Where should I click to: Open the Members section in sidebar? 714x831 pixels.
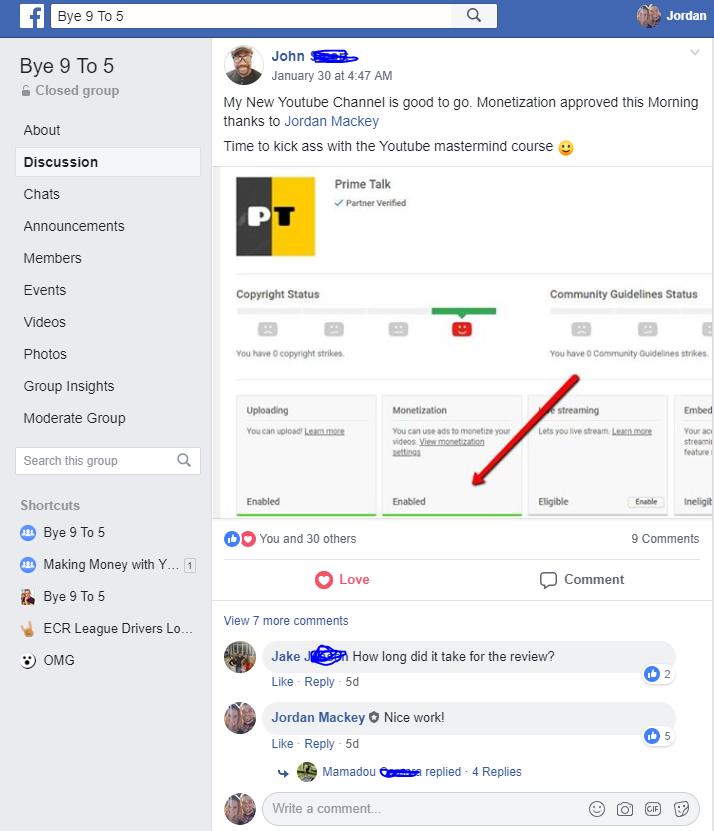click(52, 258)
